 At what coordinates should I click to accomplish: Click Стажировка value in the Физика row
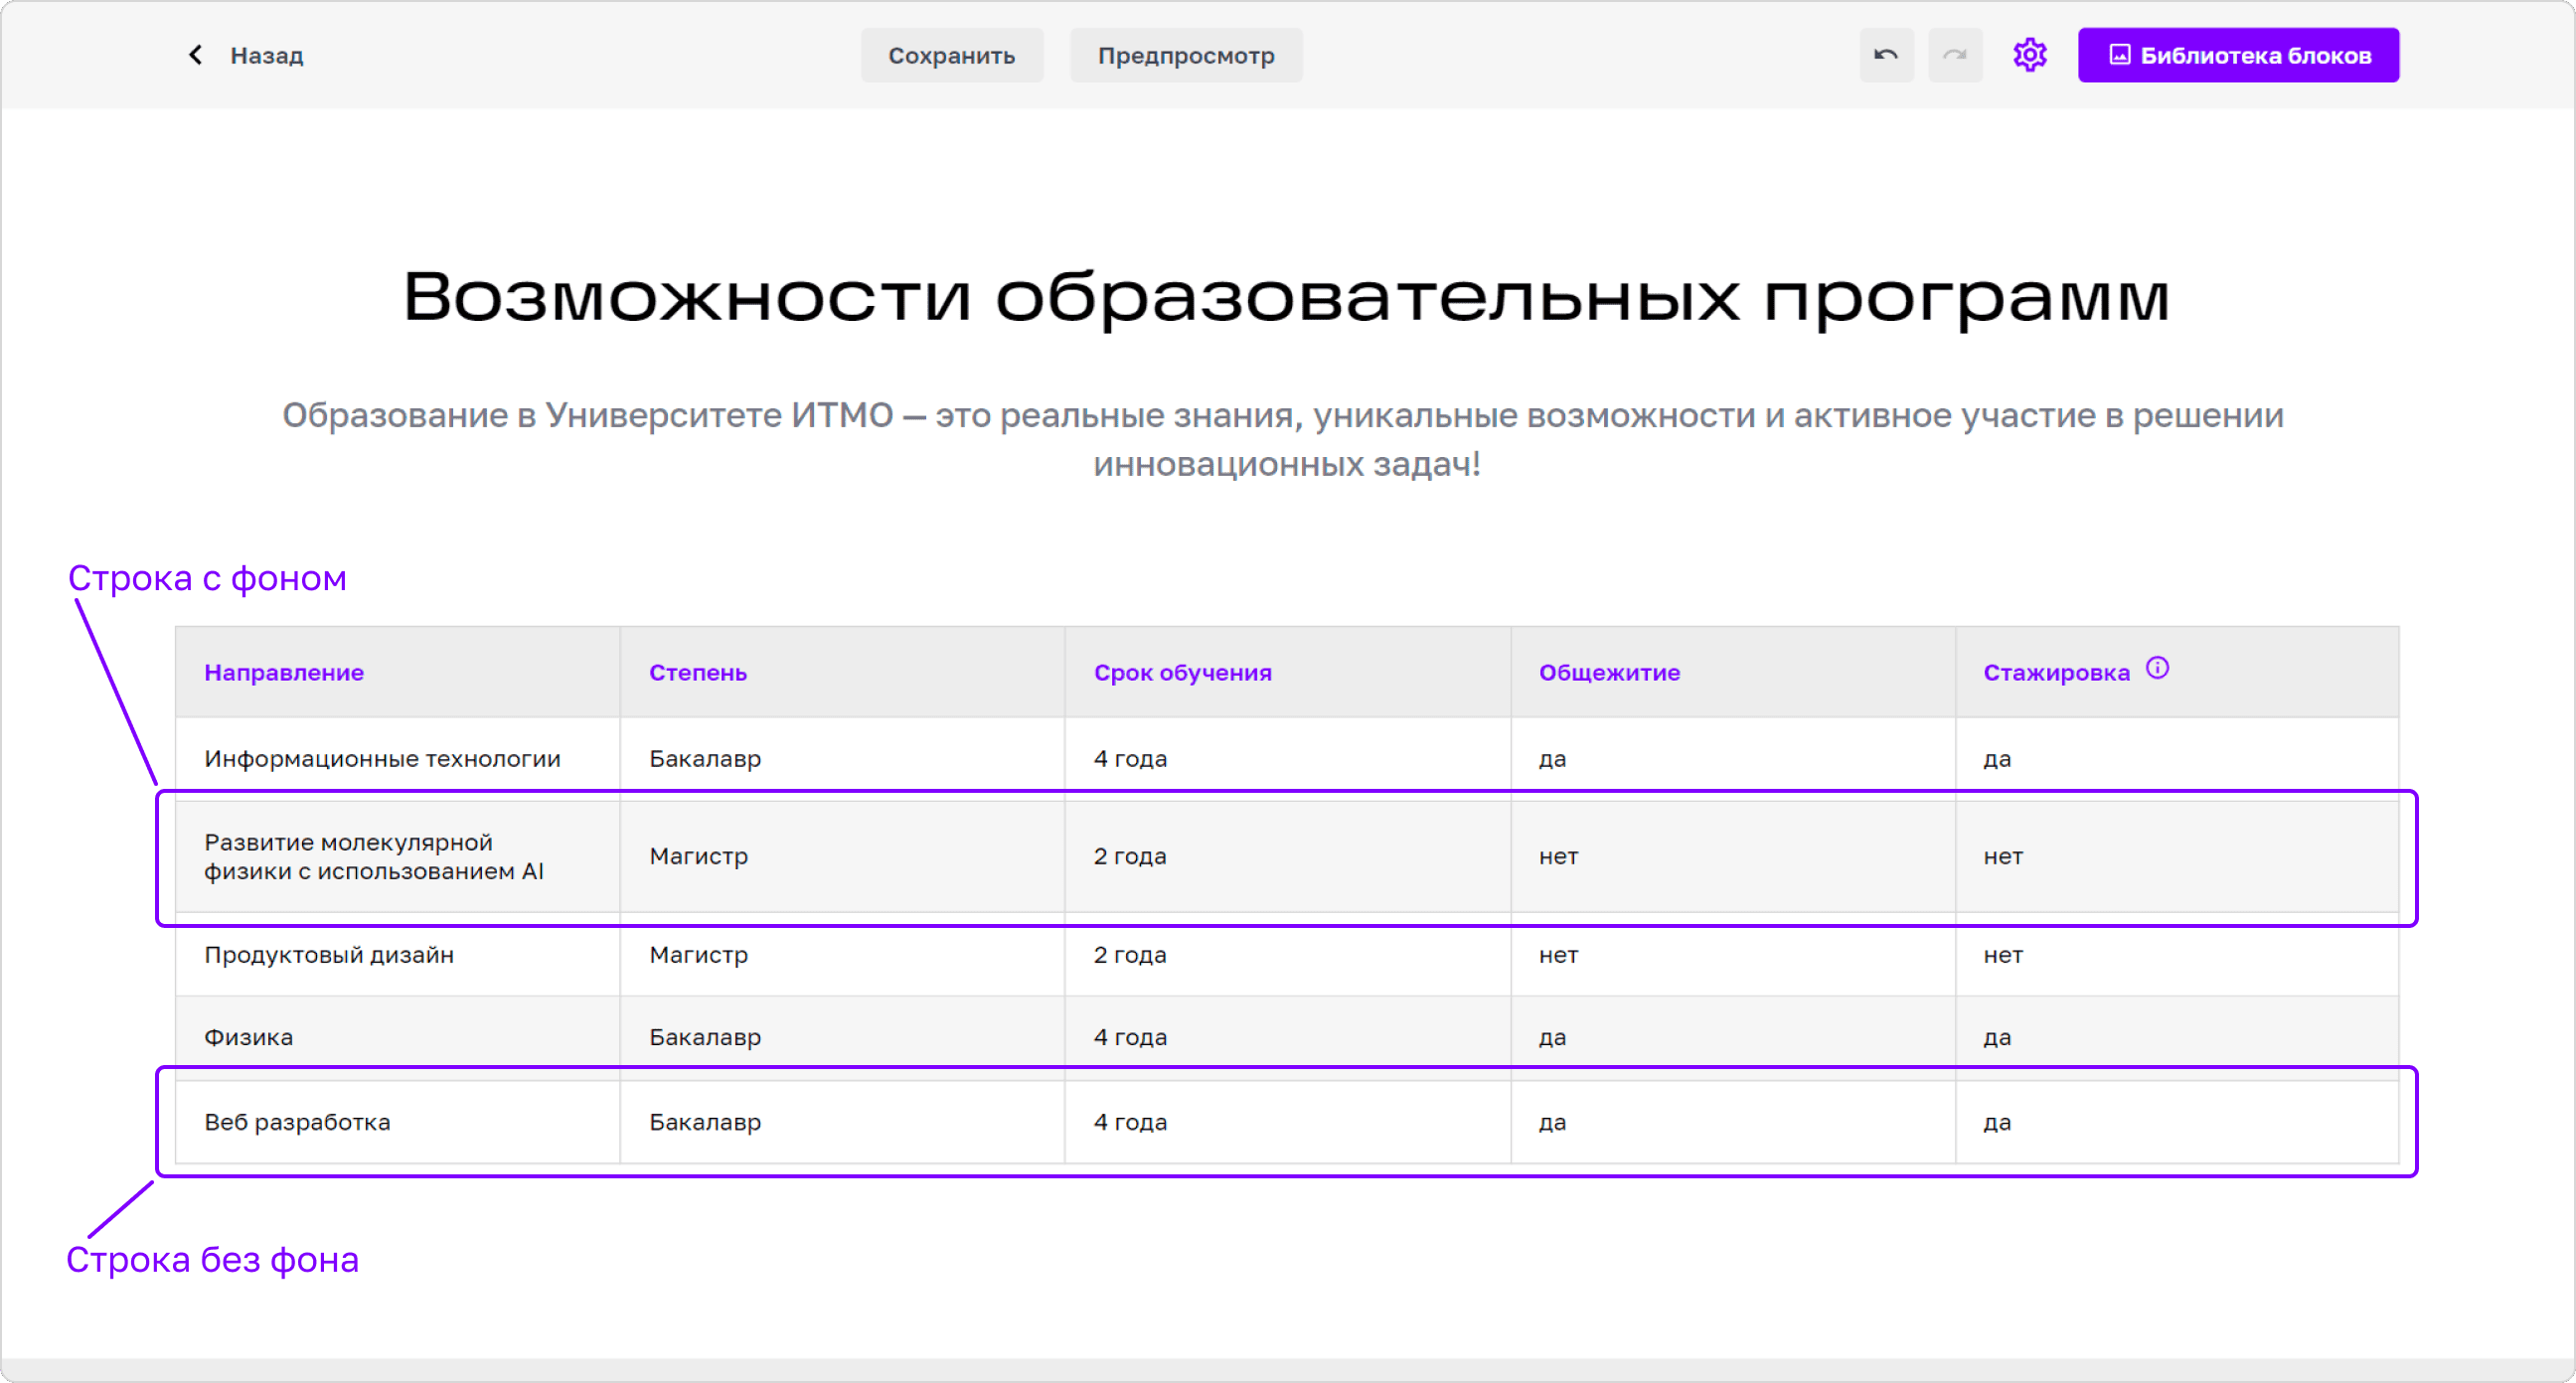point(1997,1037)
